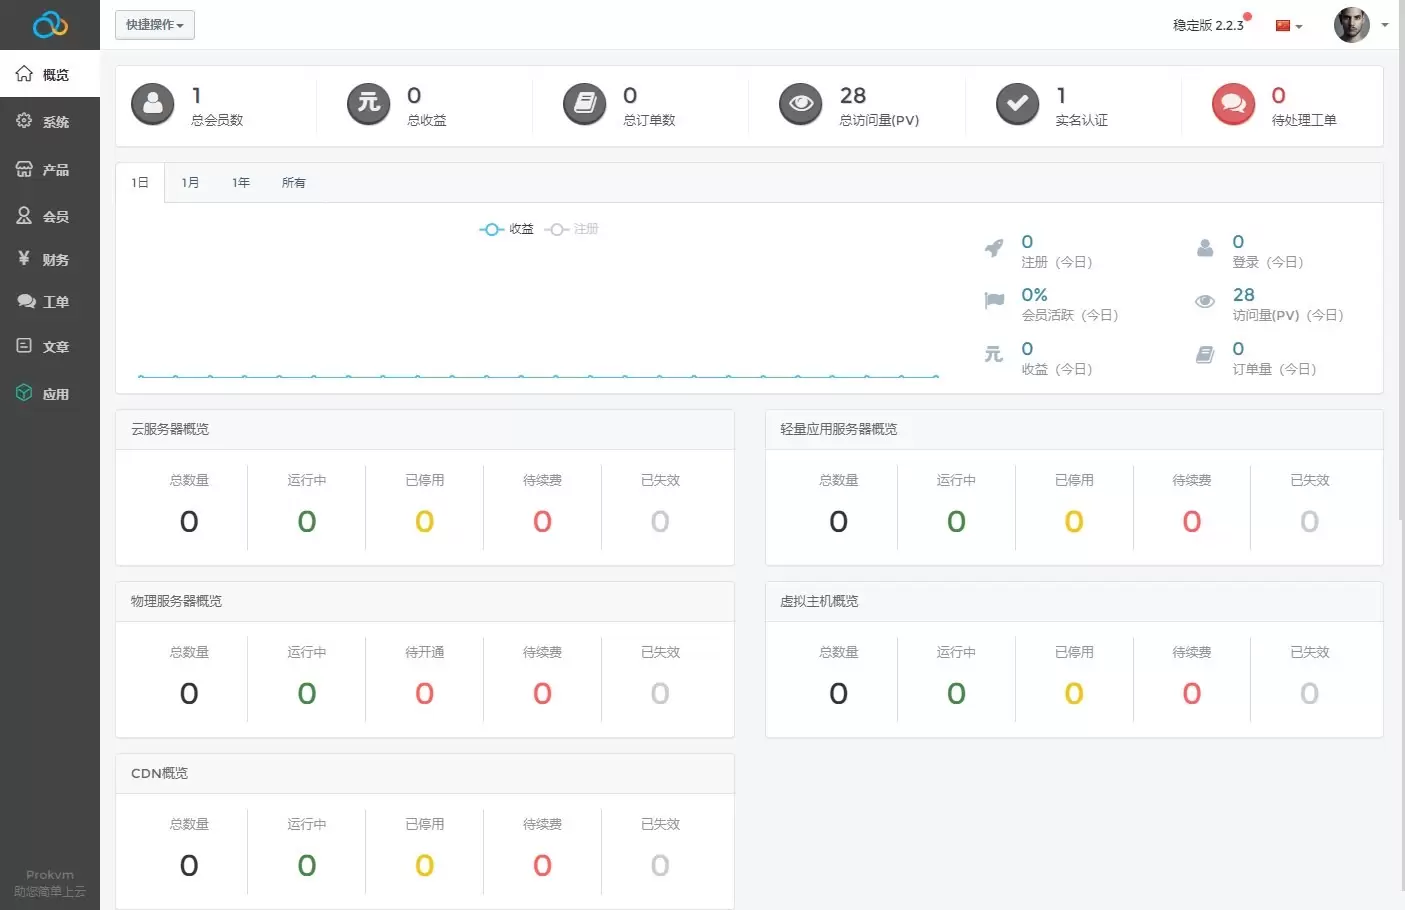Screen dimensions: 1405x910
Task: Click 已失效 count in 虚拟主机概览
Action: [1310, 693]
